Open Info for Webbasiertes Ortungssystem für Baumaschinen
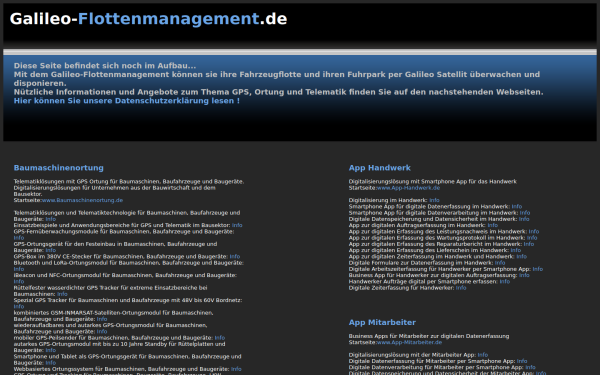The height and width of the screenshot is (375, 600). pos(236,369)
